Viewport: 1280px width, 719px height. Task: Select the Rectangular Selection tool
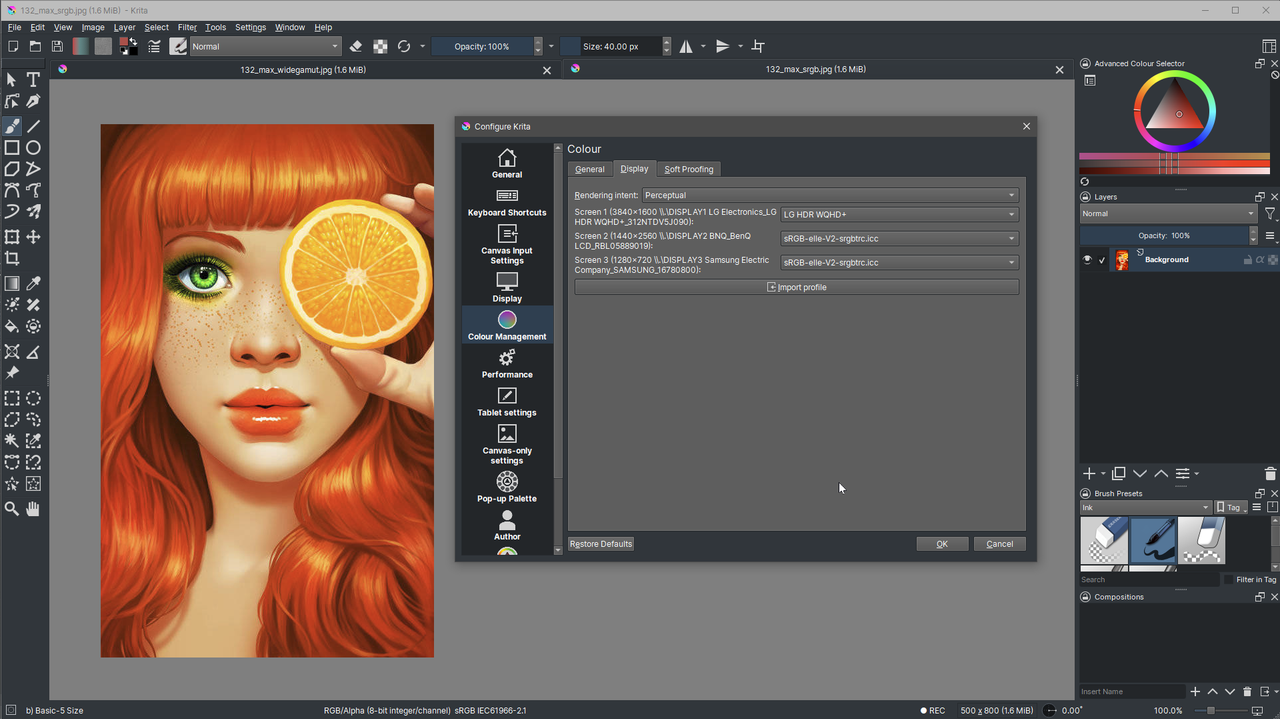pyautogui.click(x=12, y=398)
